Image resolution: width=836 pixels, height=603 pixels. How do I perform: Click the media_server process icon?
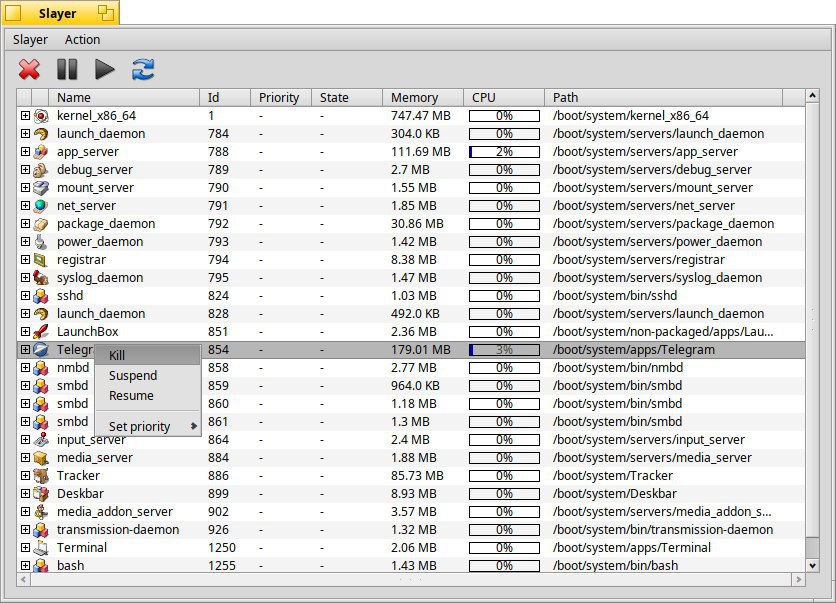(41, 458)
